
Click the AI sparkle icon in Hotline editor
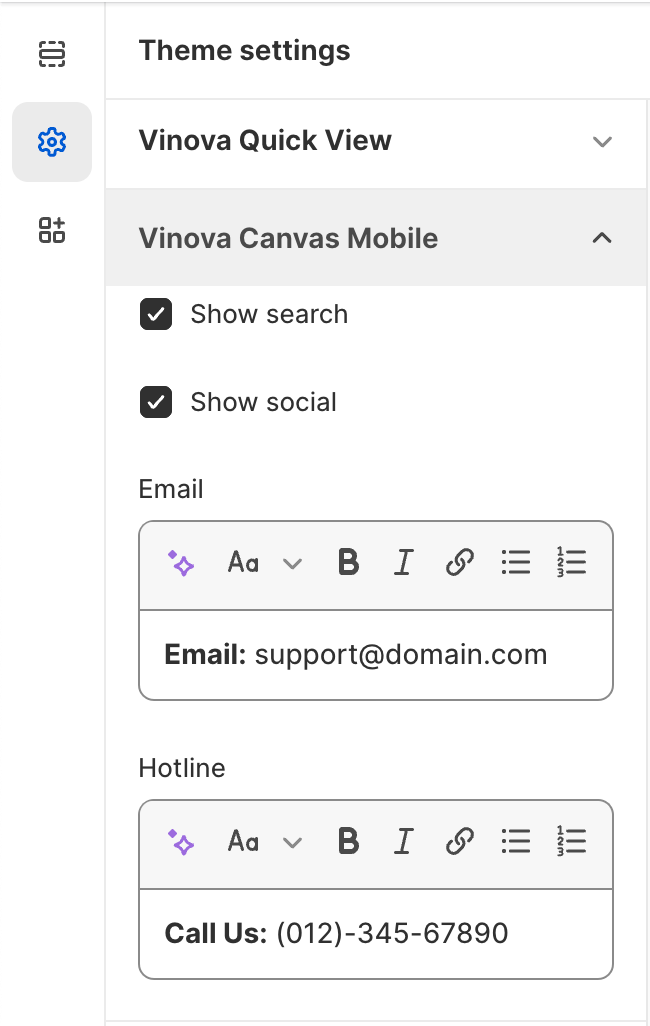pyautogui.click(x=181, y=842)
